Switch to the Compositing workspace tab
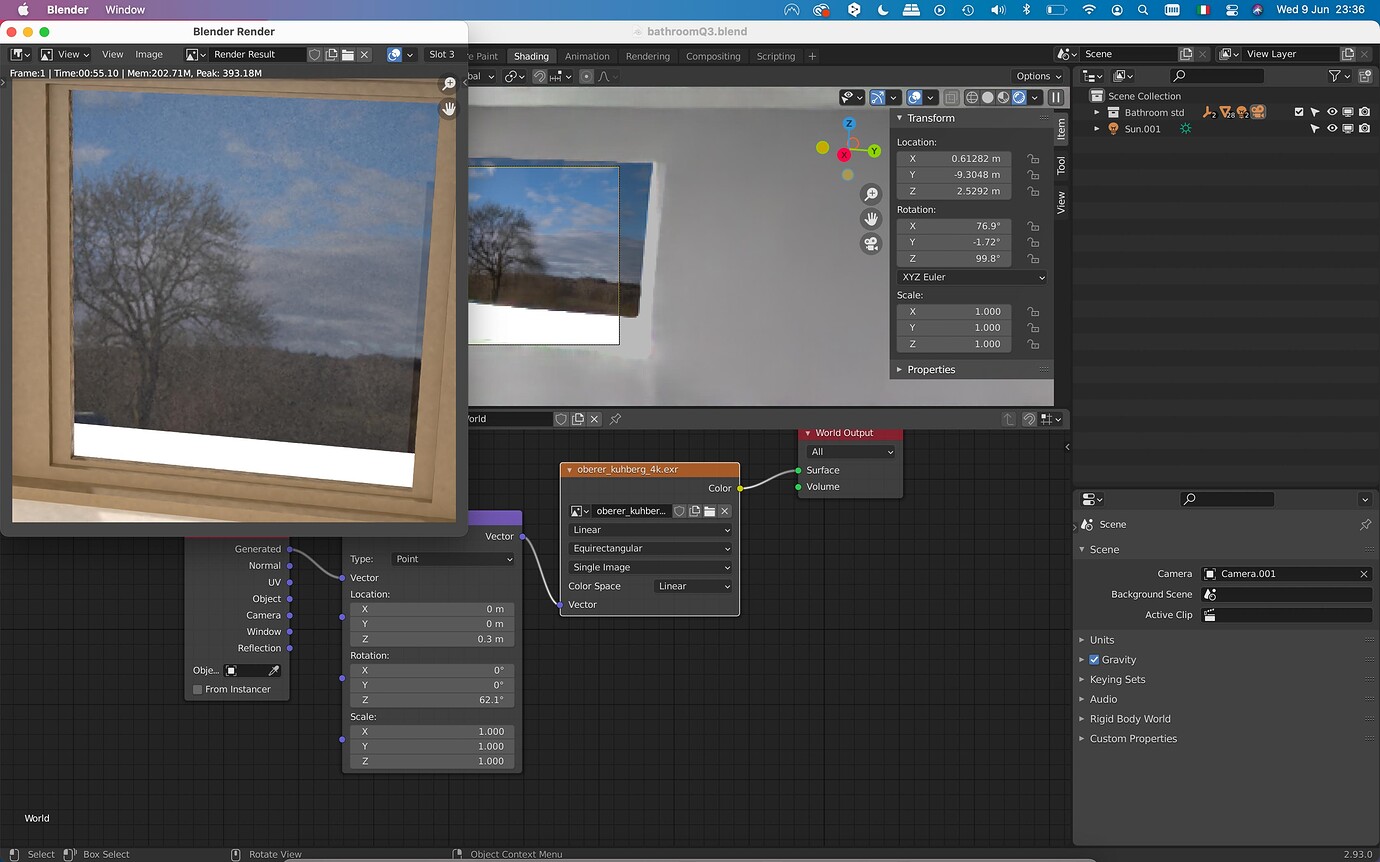 [713, 56]
